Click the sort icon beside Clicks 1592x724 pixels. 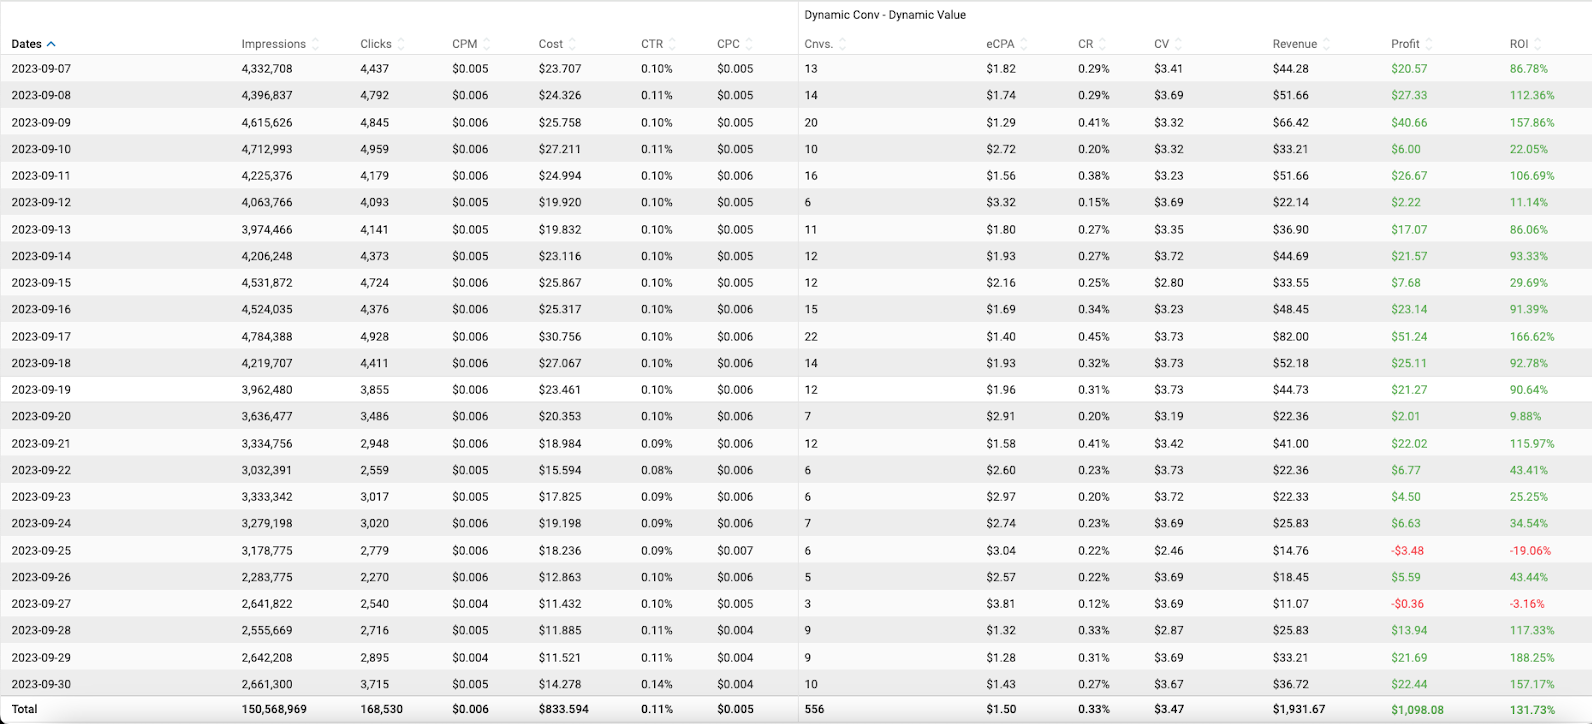tap(401, 44)
